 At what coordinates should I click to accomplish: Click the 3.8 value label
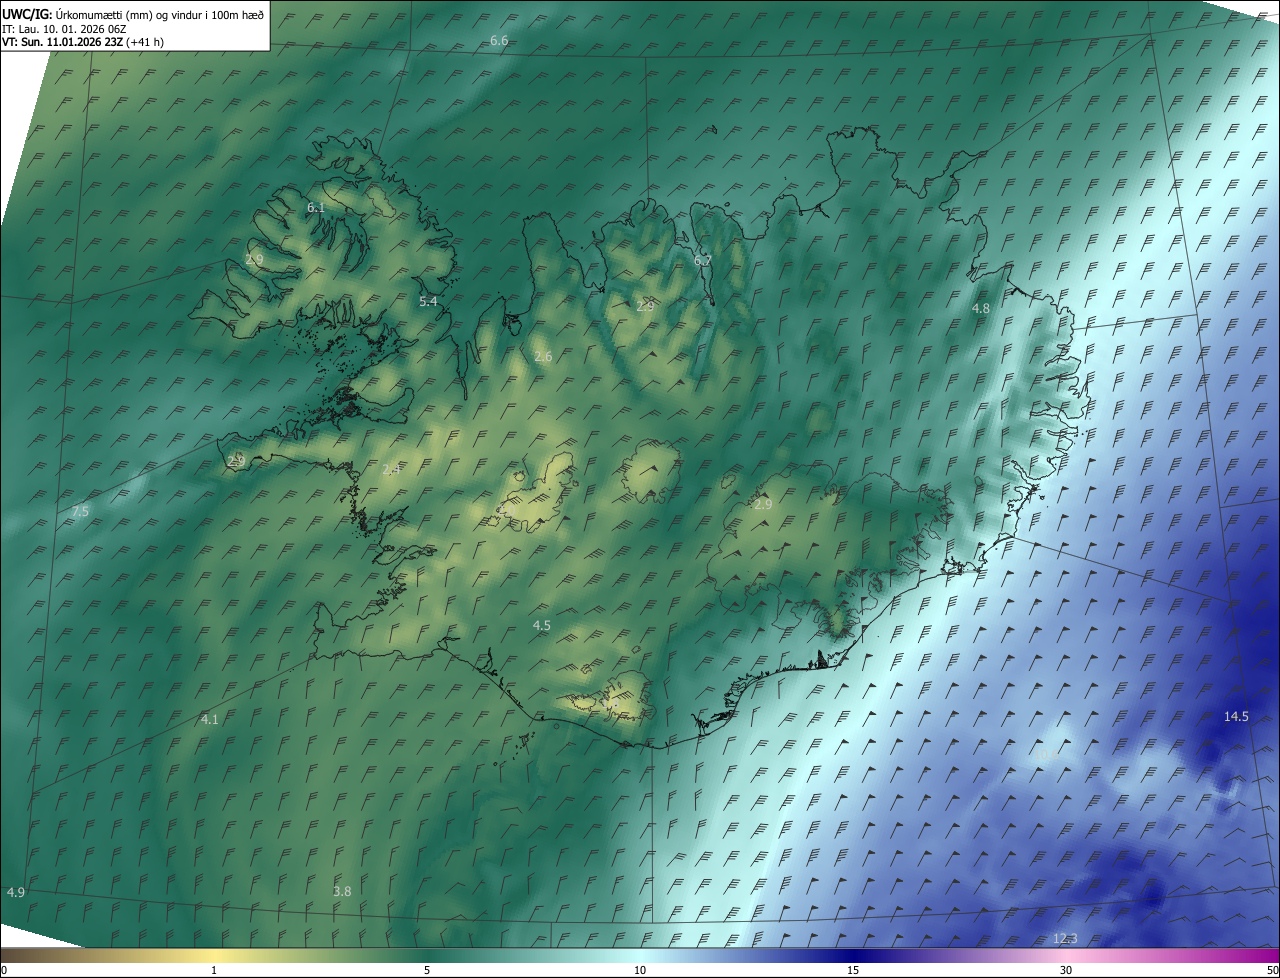[x=342, y=892]
